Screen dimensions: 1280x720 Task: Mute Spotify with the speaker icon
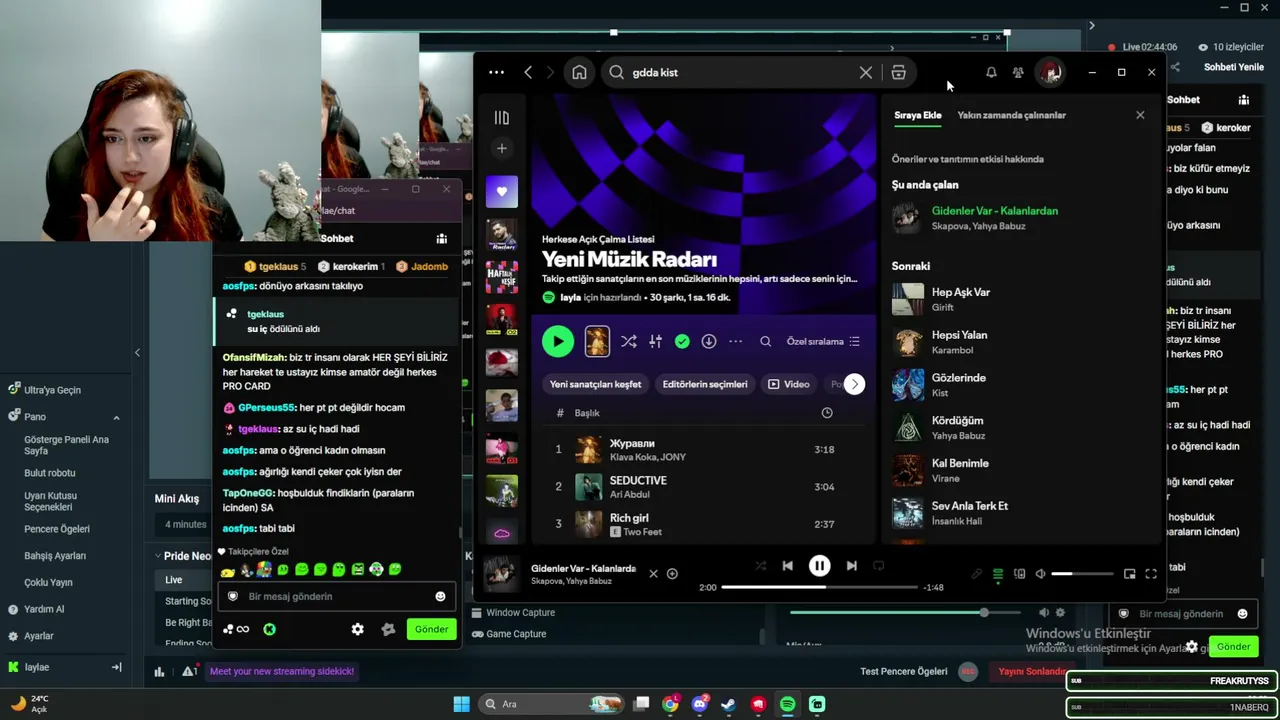1040,574
